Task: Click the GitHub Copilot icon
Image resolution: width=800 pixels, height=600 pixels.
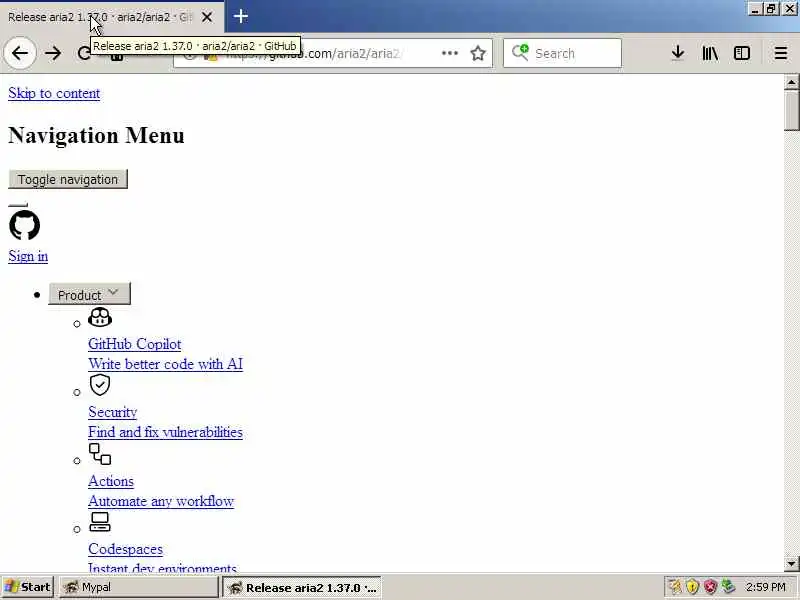Action: (100, 317)
